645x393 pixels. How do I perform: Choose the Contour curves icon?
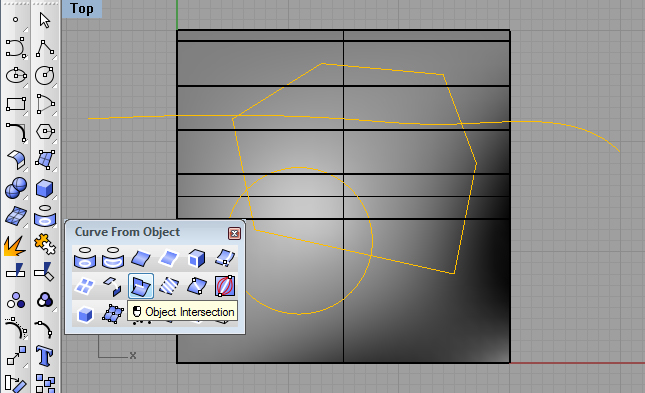click(169, 286)
